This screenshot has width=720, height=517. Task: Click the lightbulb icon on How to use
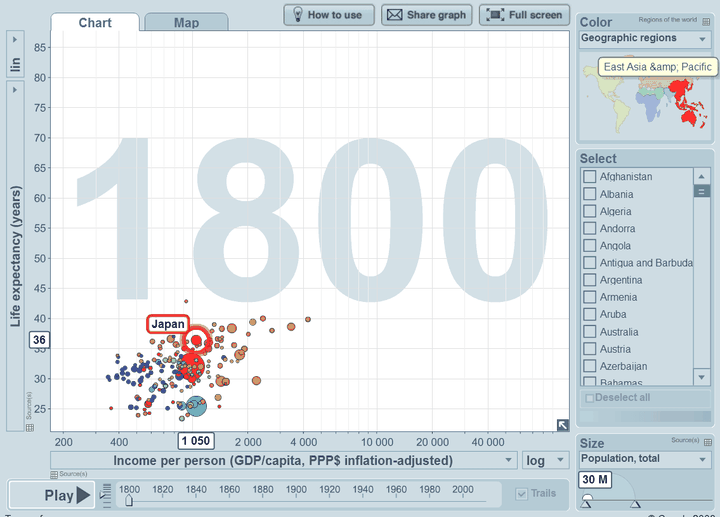coord(298,15)
